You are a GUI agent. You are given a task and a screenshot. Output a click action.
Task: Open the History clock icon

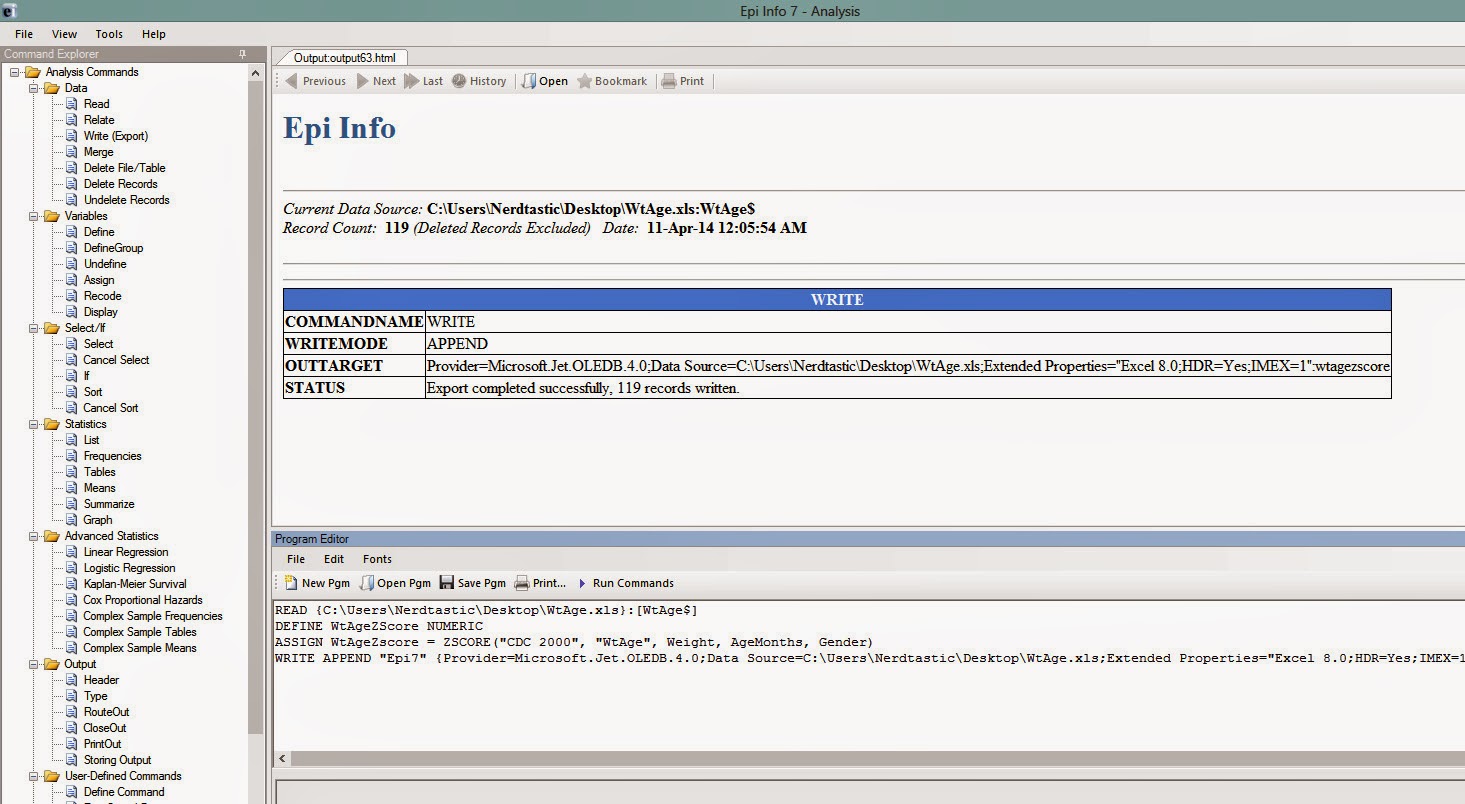(459, 81)
